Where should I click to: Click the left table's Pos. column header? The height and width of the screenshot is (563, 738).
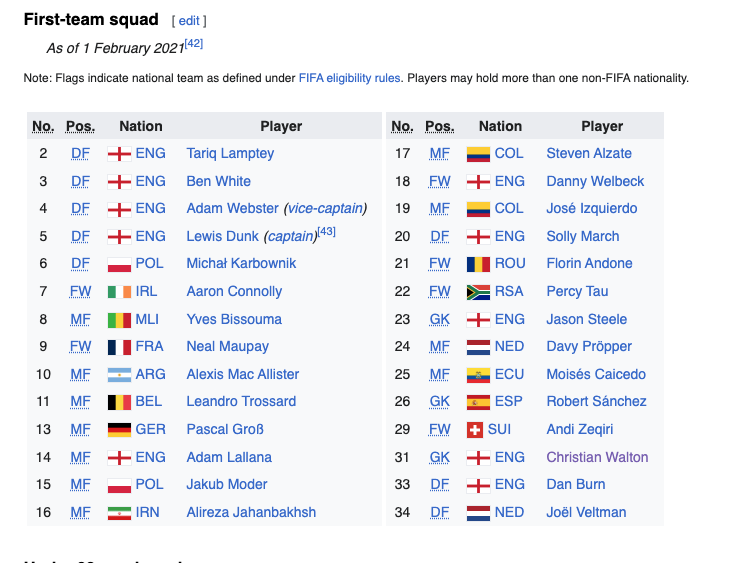point(80,126)
